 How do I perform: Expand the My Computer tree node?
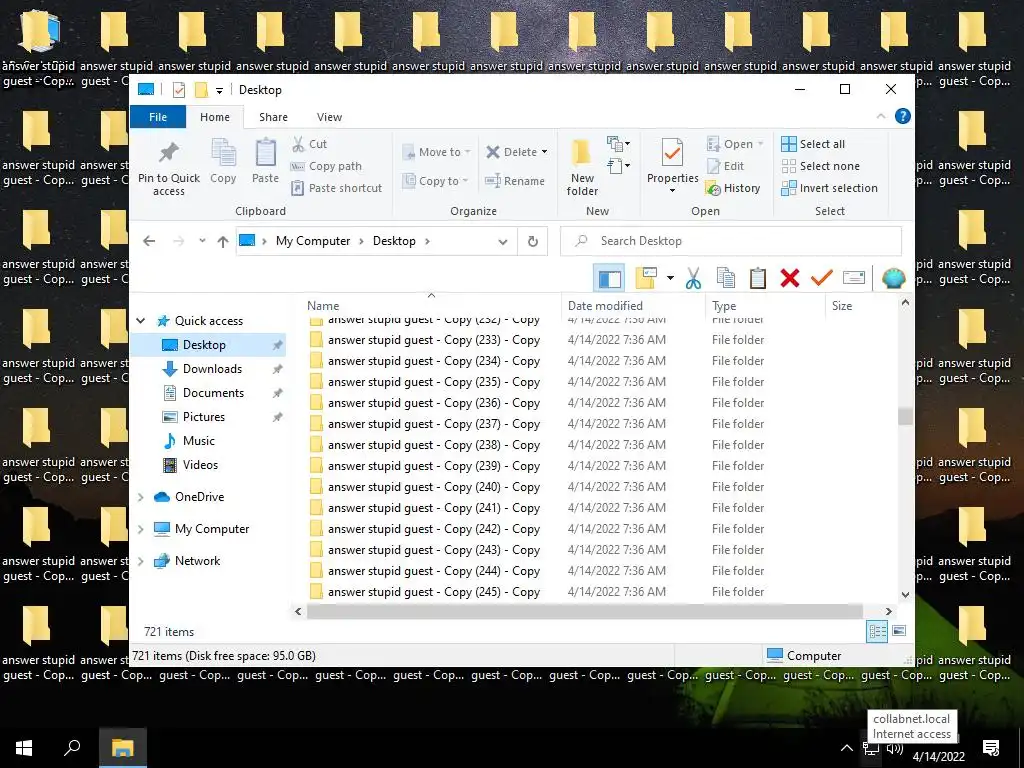pyautogui.click(x=140, y=529)
